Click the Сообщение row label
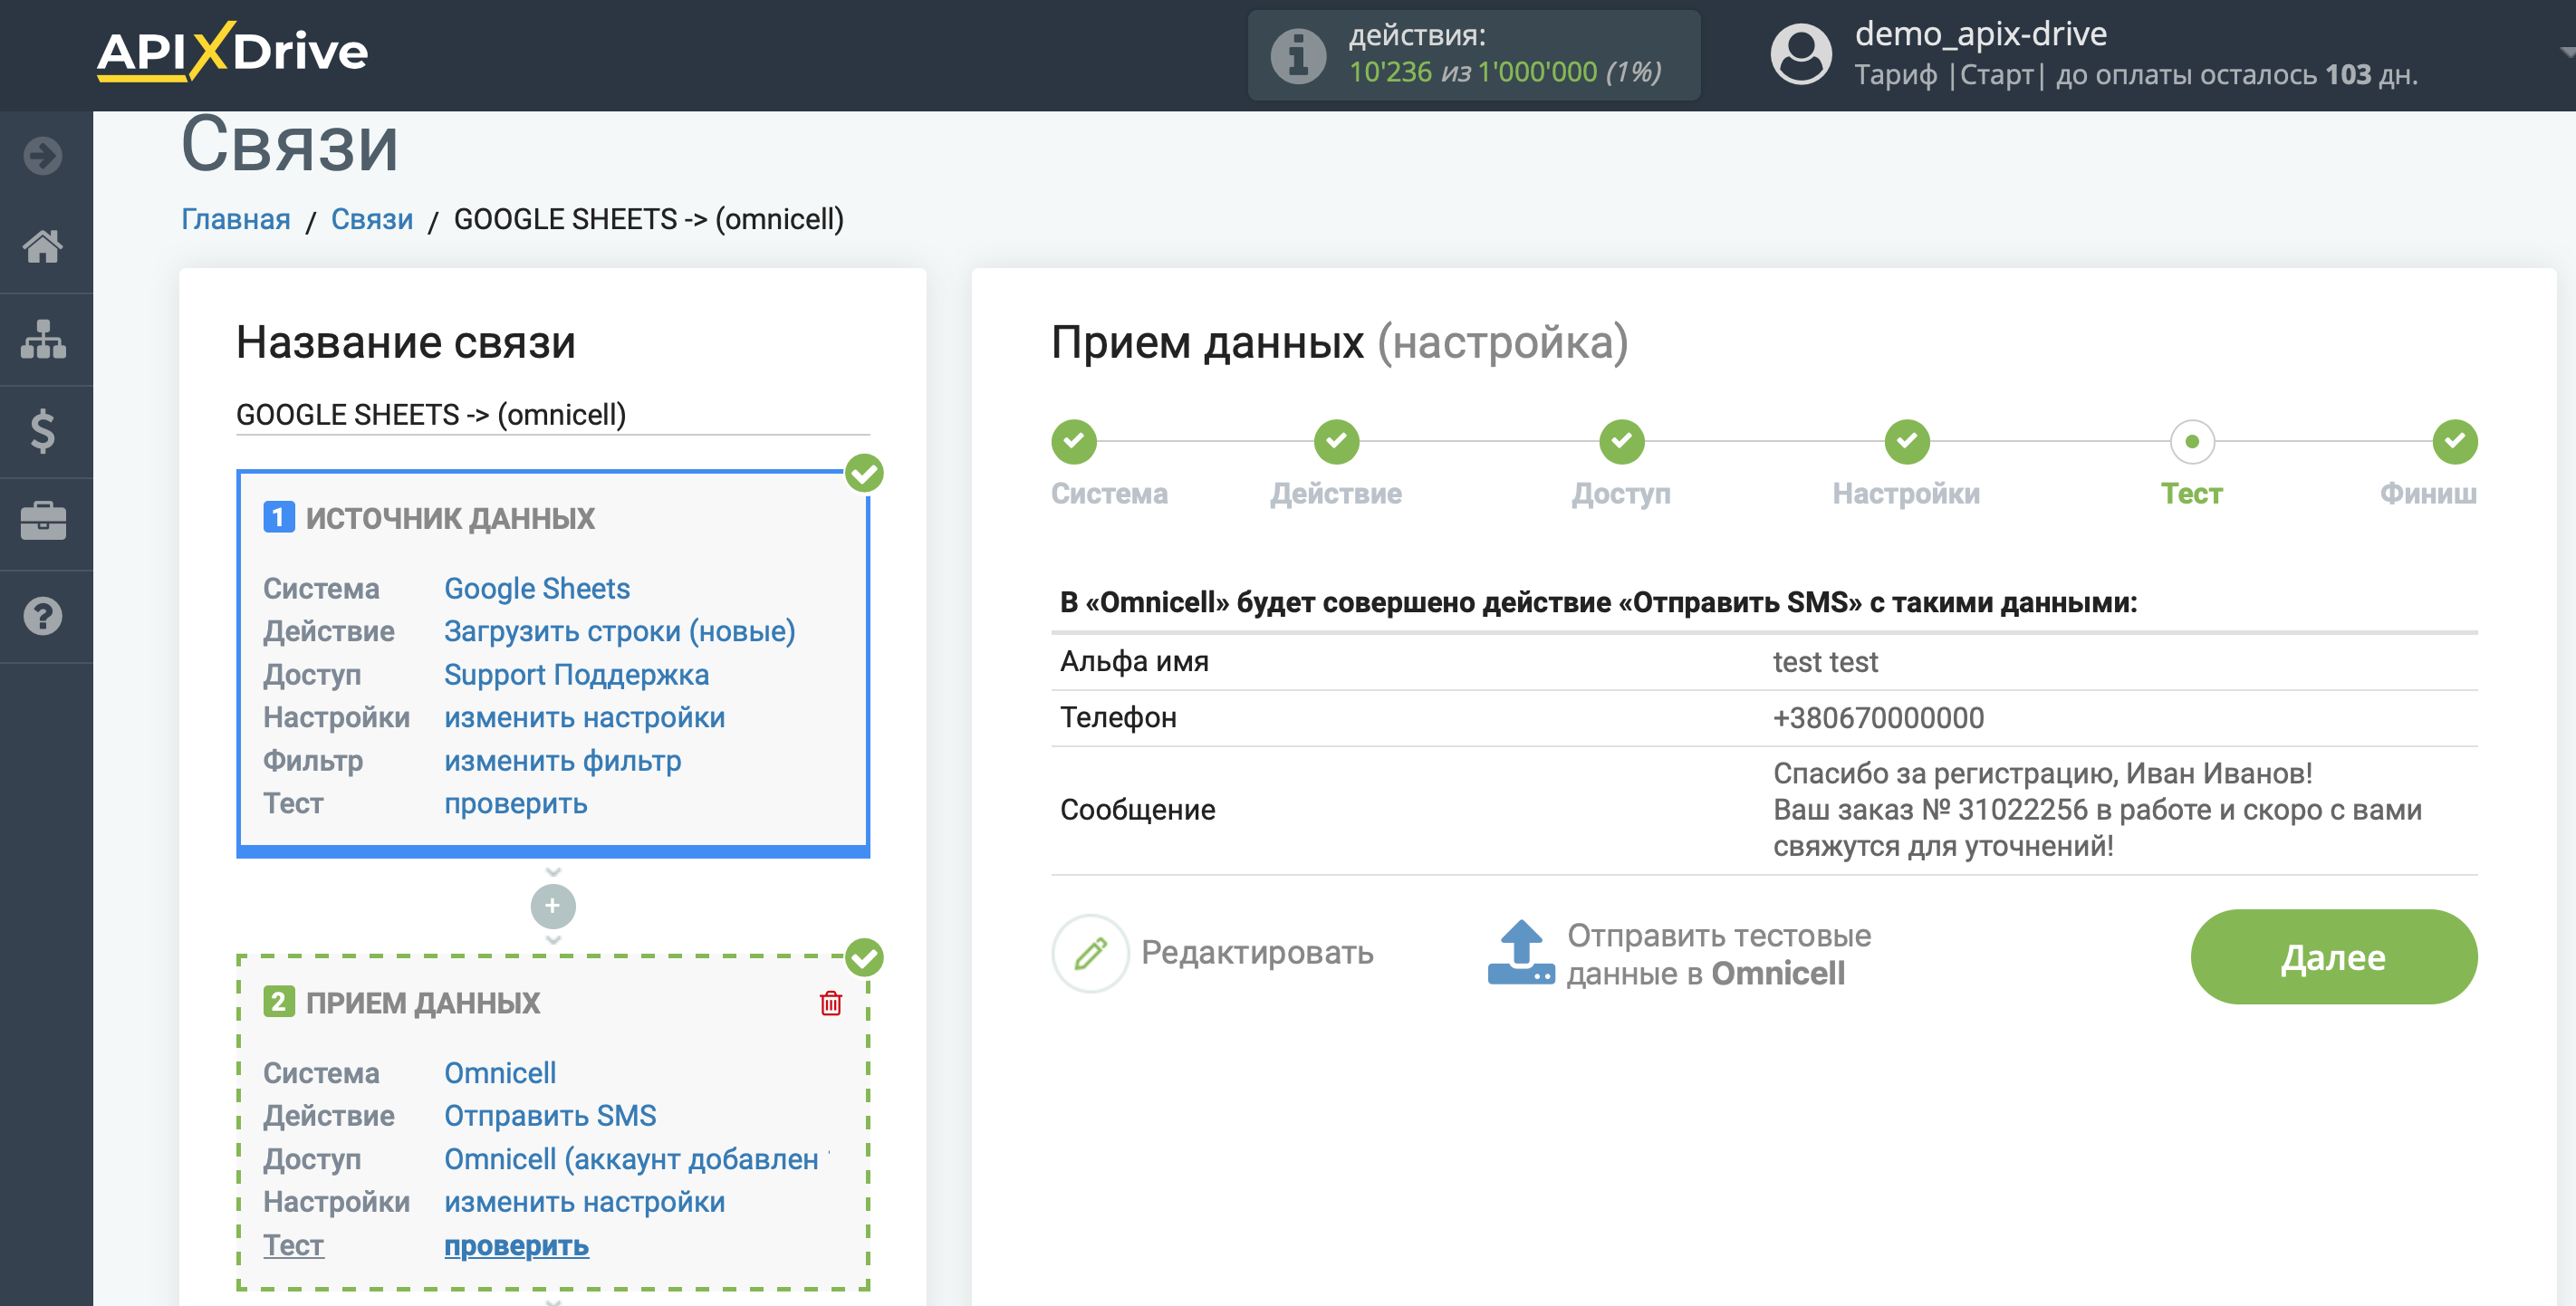 point(1137,810)
